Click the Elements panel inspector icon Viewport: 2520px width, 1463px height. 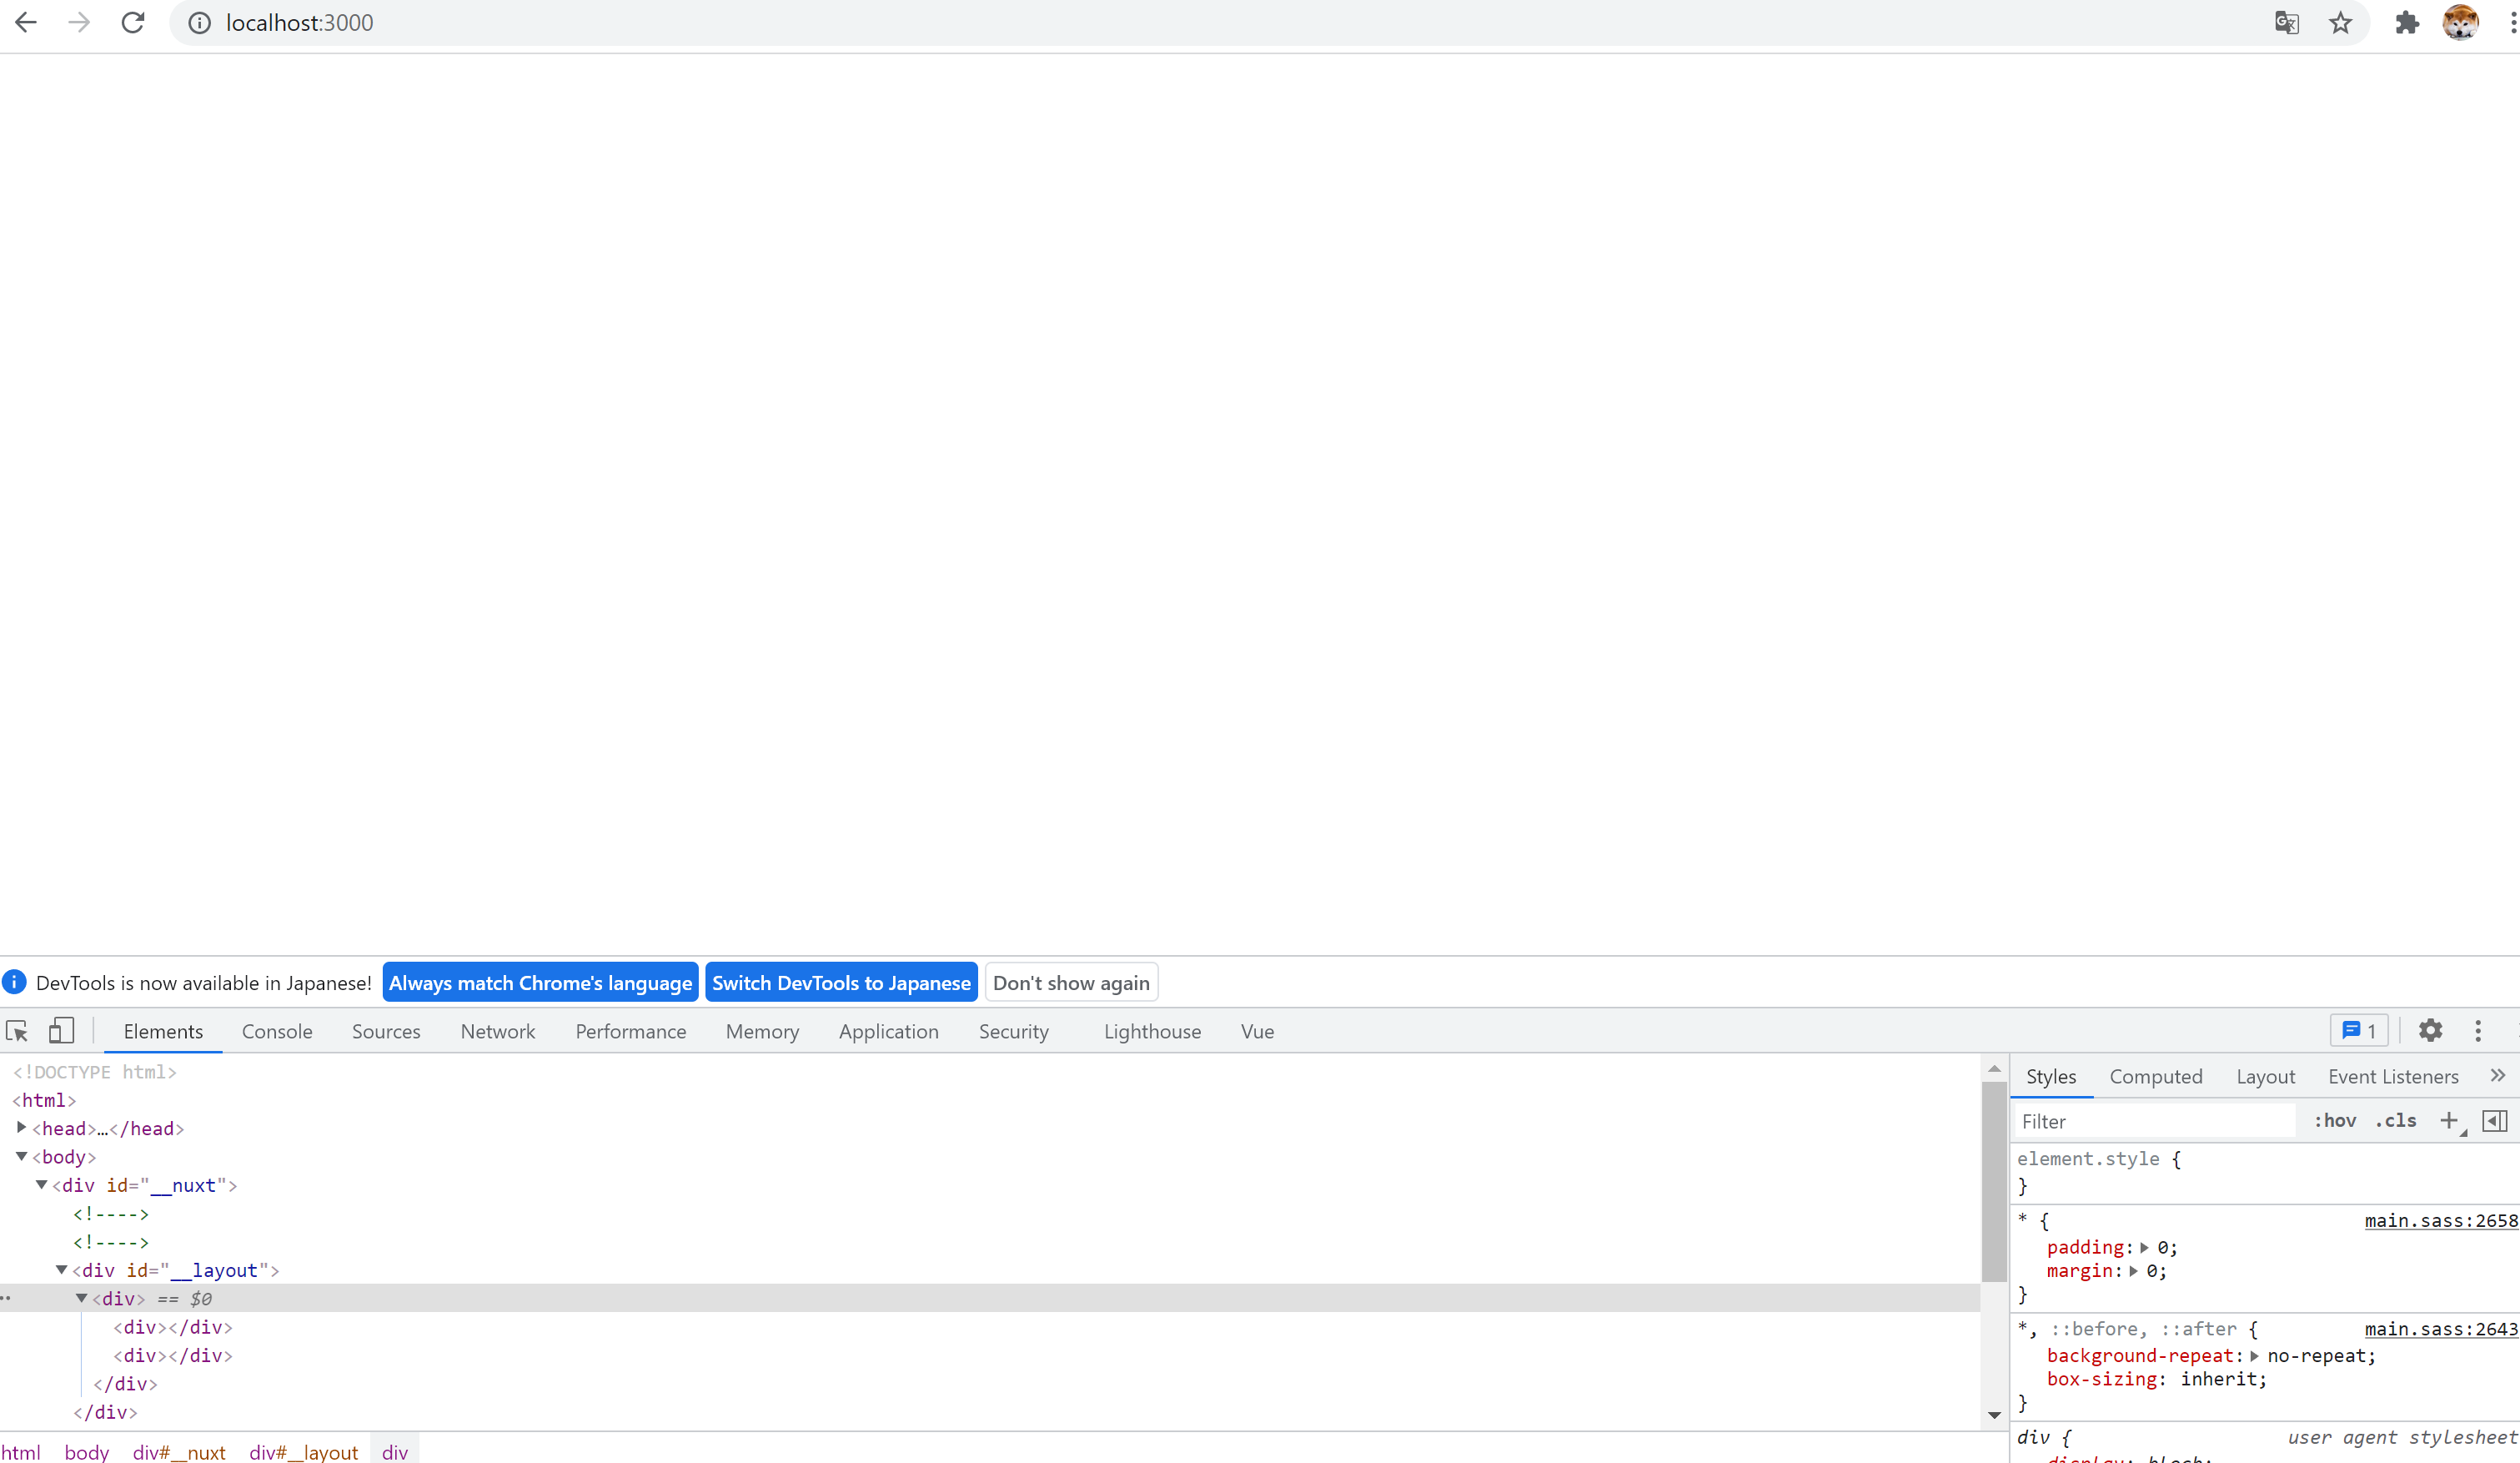19,1029
